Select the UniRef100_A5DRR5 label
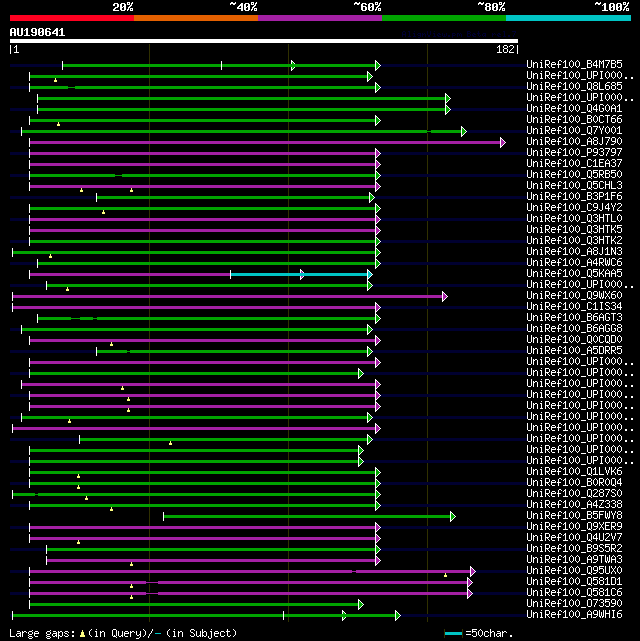640x641 pixels. pos(574,351)
